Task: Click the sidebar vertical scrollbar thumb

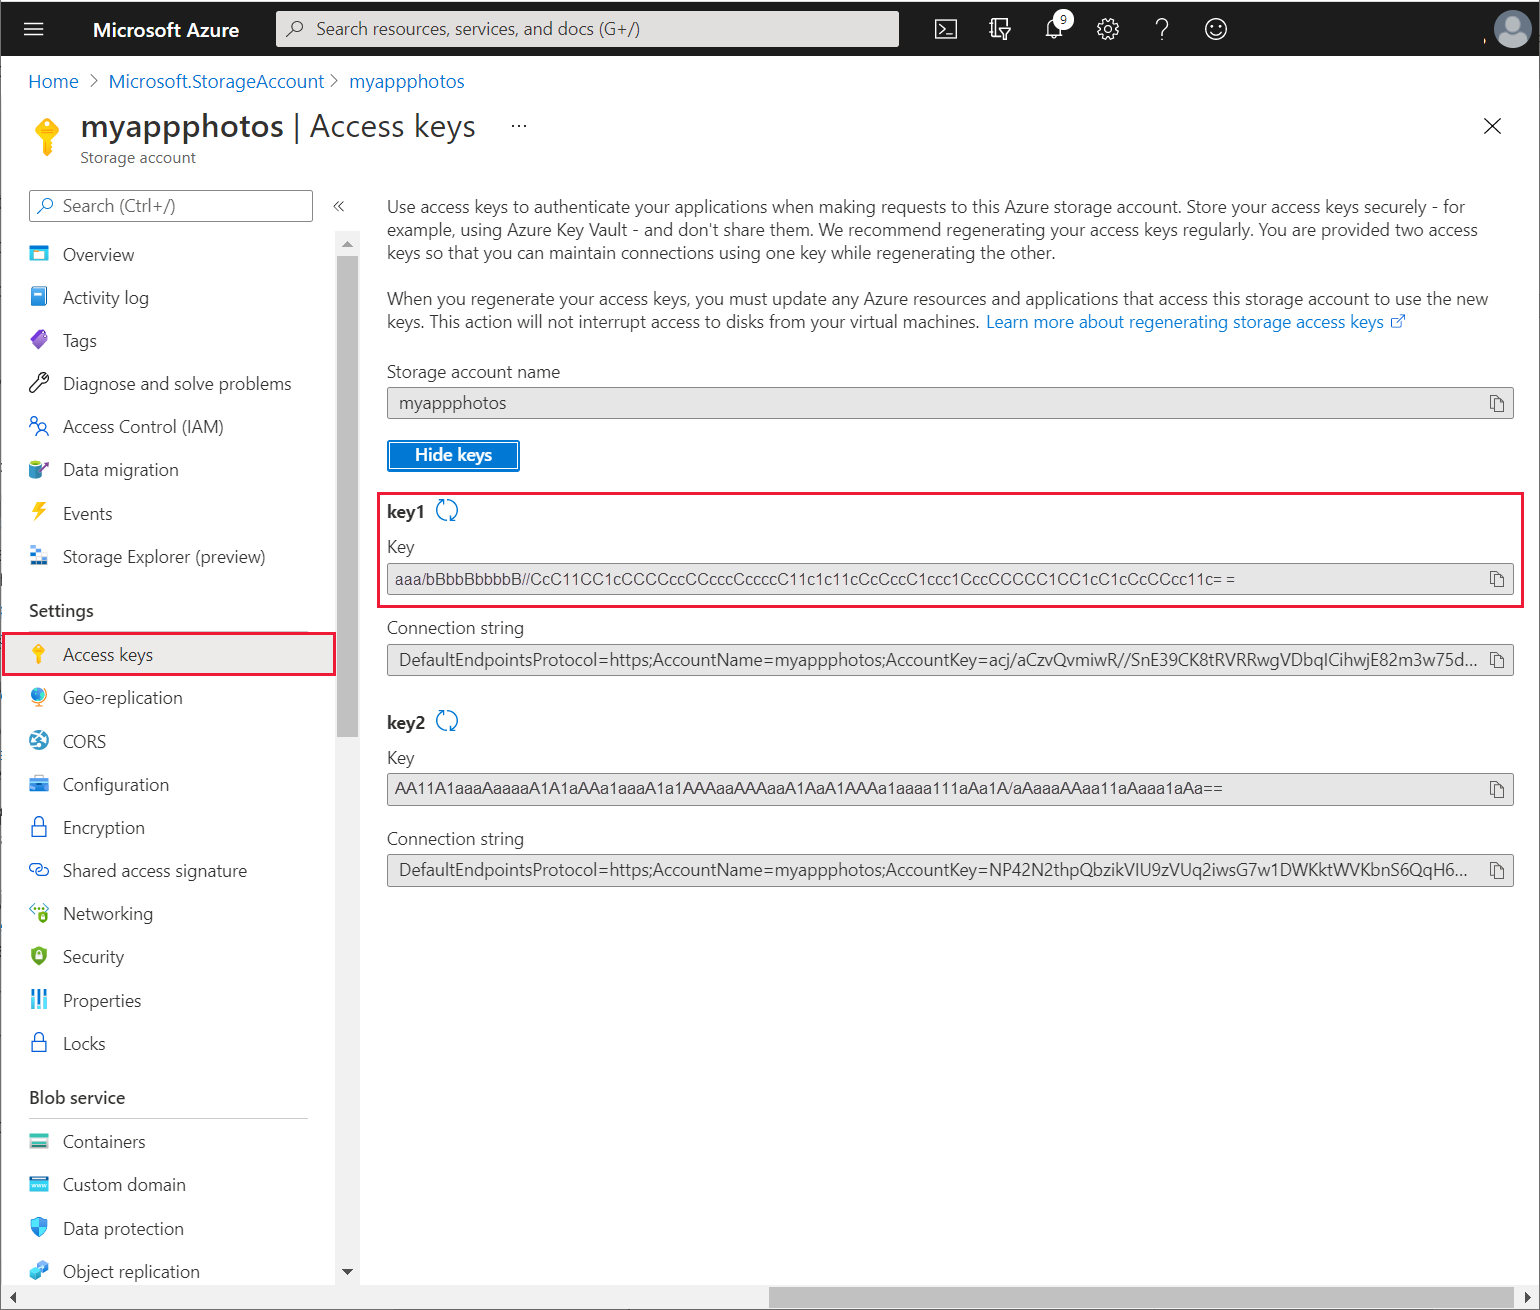Action: pyautogui.click(x=347, y=496)
